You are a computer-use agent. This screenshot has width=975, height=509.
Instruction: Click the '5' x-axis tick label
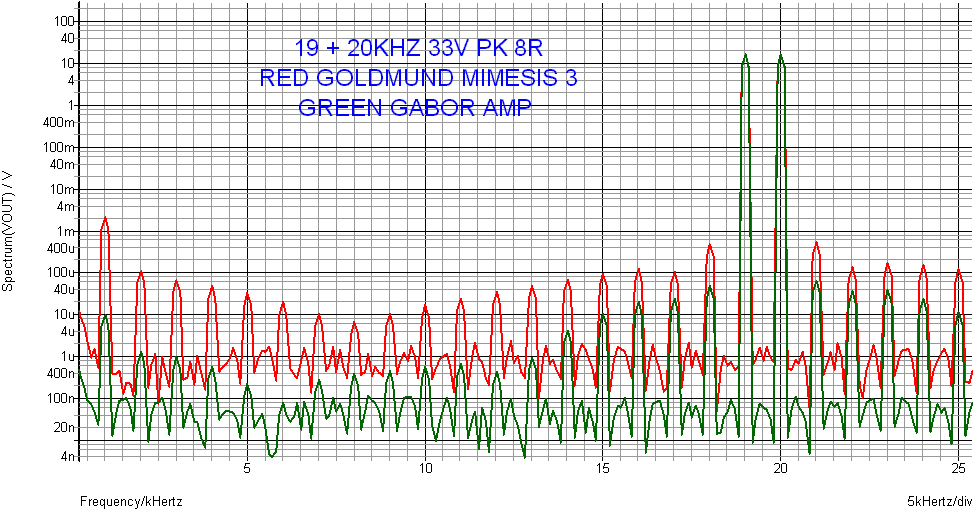[x=247, y=467]
